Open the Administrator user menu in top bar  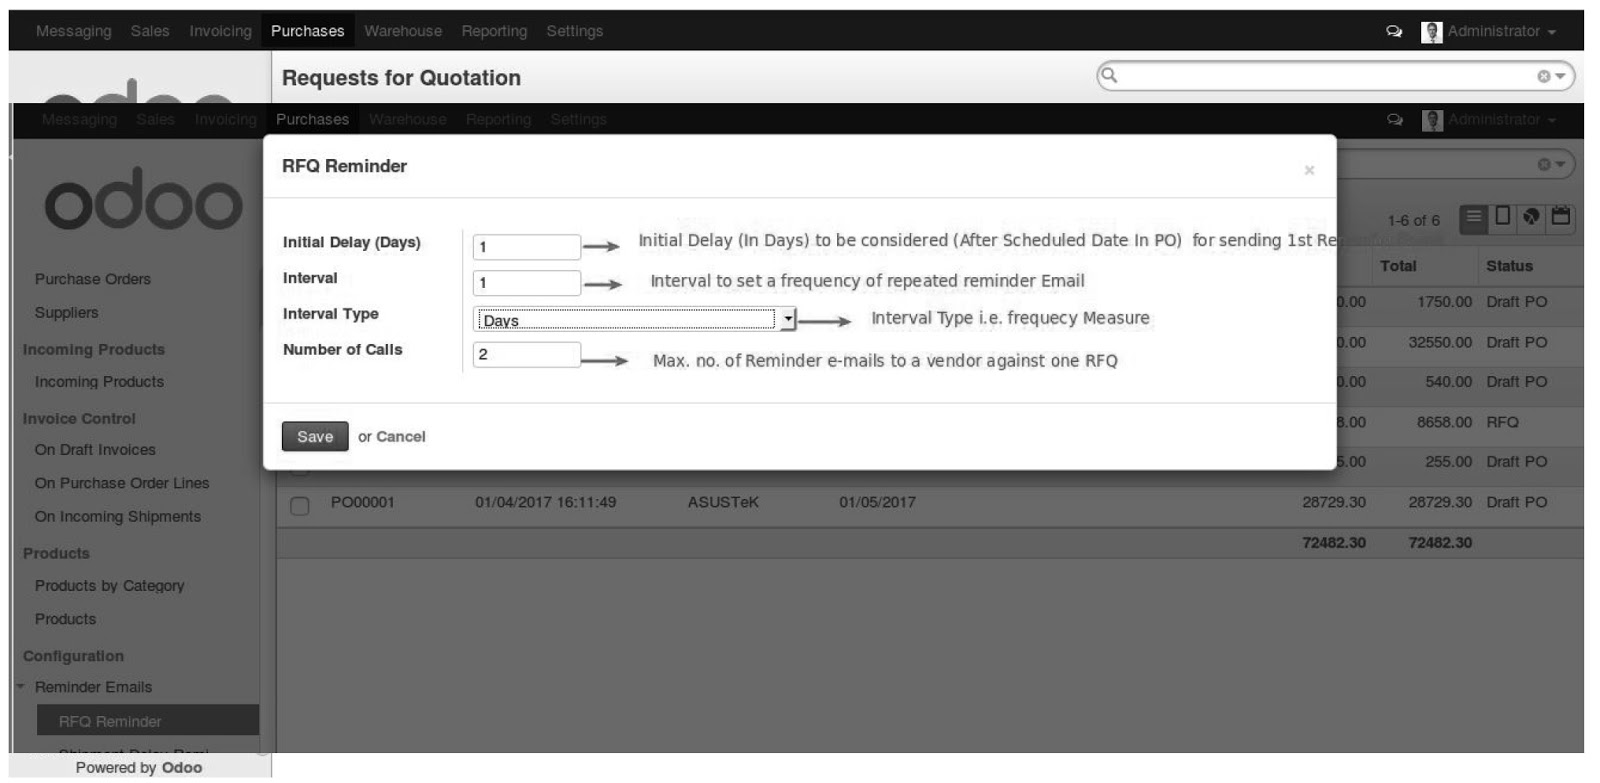[x=1502, y=32]
